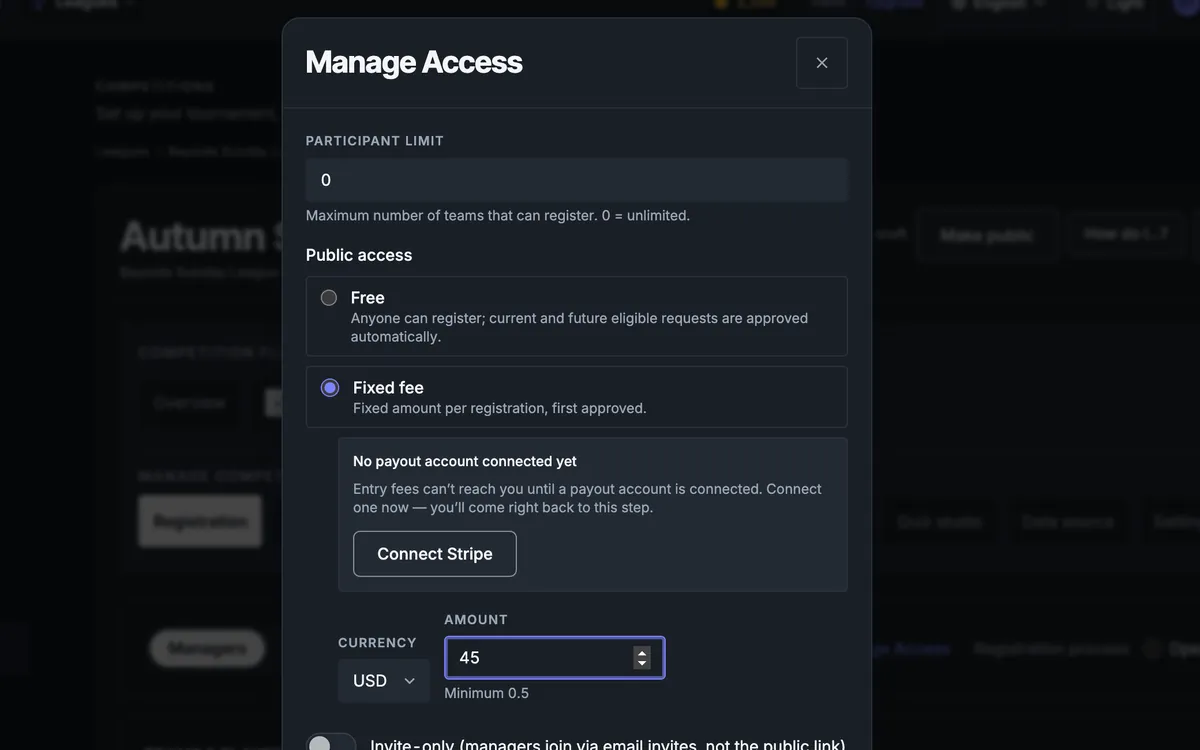Image resolution: width=1200 pixels, height=750 pixels.
Task: Increase amount using stepper up arrow
Action: (642, 652)
